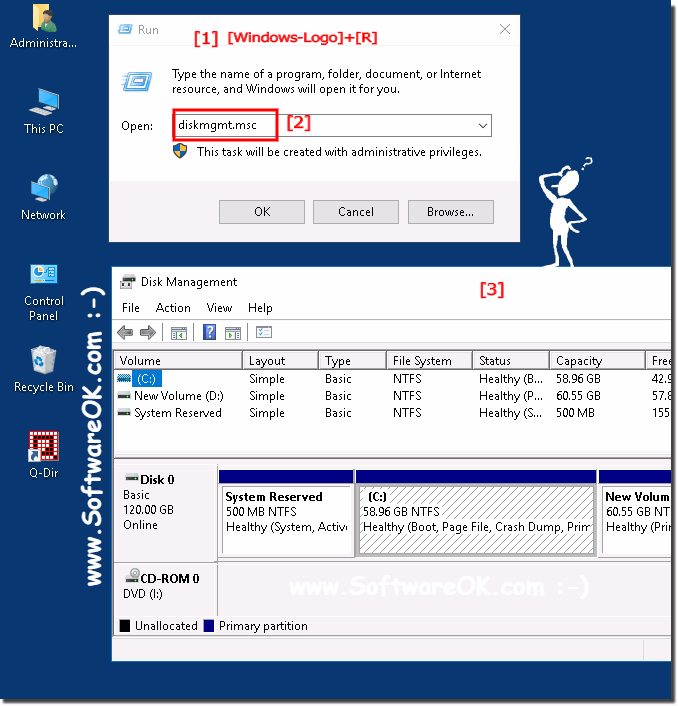Close the Run dialog with X button
Screen dimensions: 678x706
(x=505, y=29)
